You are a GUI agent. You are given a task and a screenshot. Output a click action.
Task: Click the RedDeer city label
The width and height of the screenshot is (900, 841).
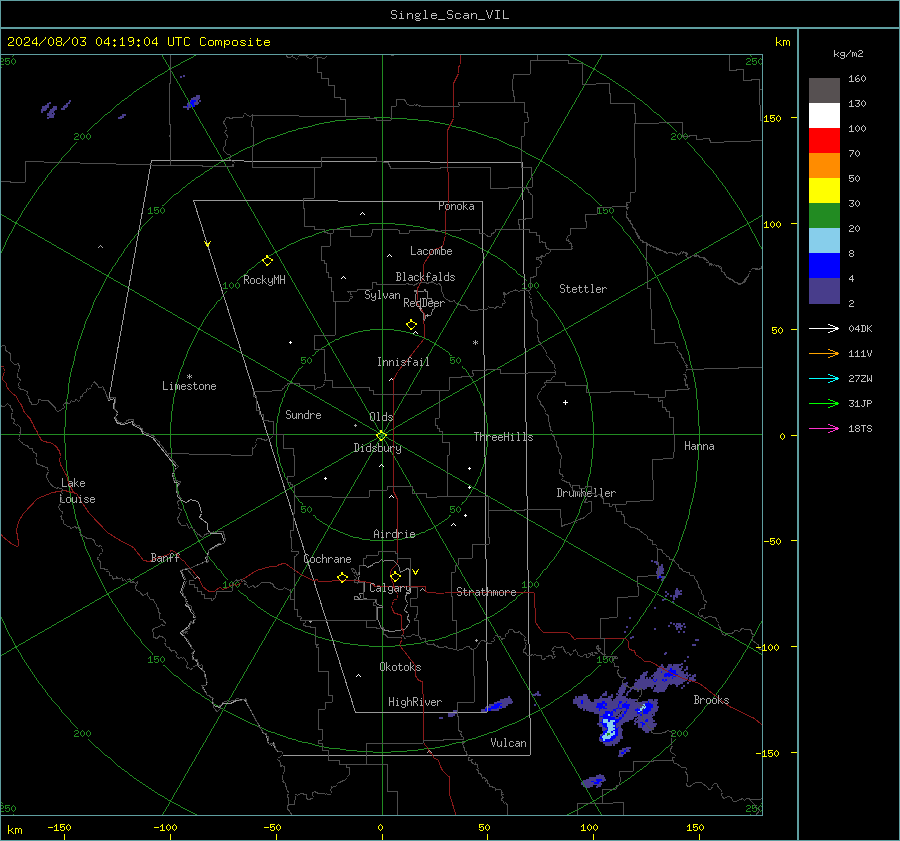point(424,303)
